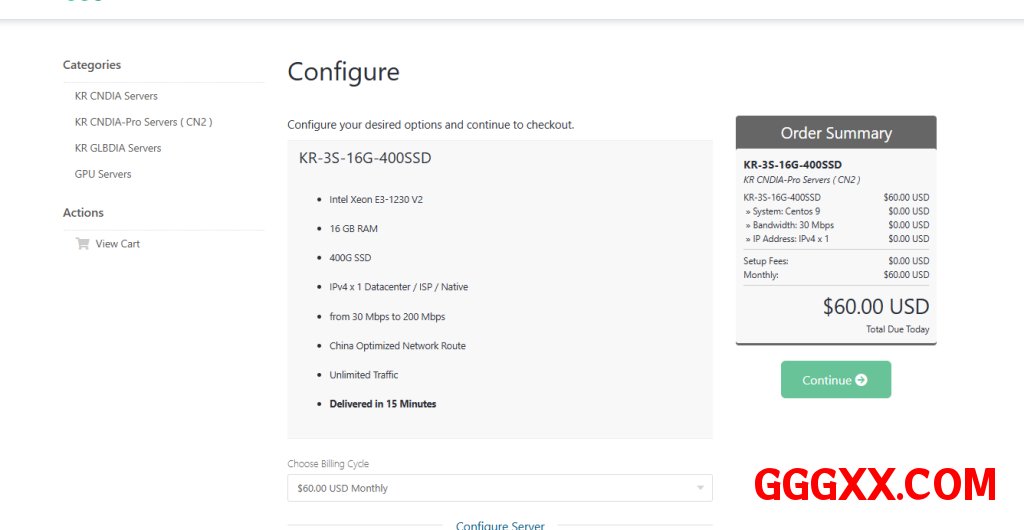Select KR CNDIA-Pro Servers ( CN2 ) category
The height and width of the screenshot is (530, 1024).
pos(143,122)
